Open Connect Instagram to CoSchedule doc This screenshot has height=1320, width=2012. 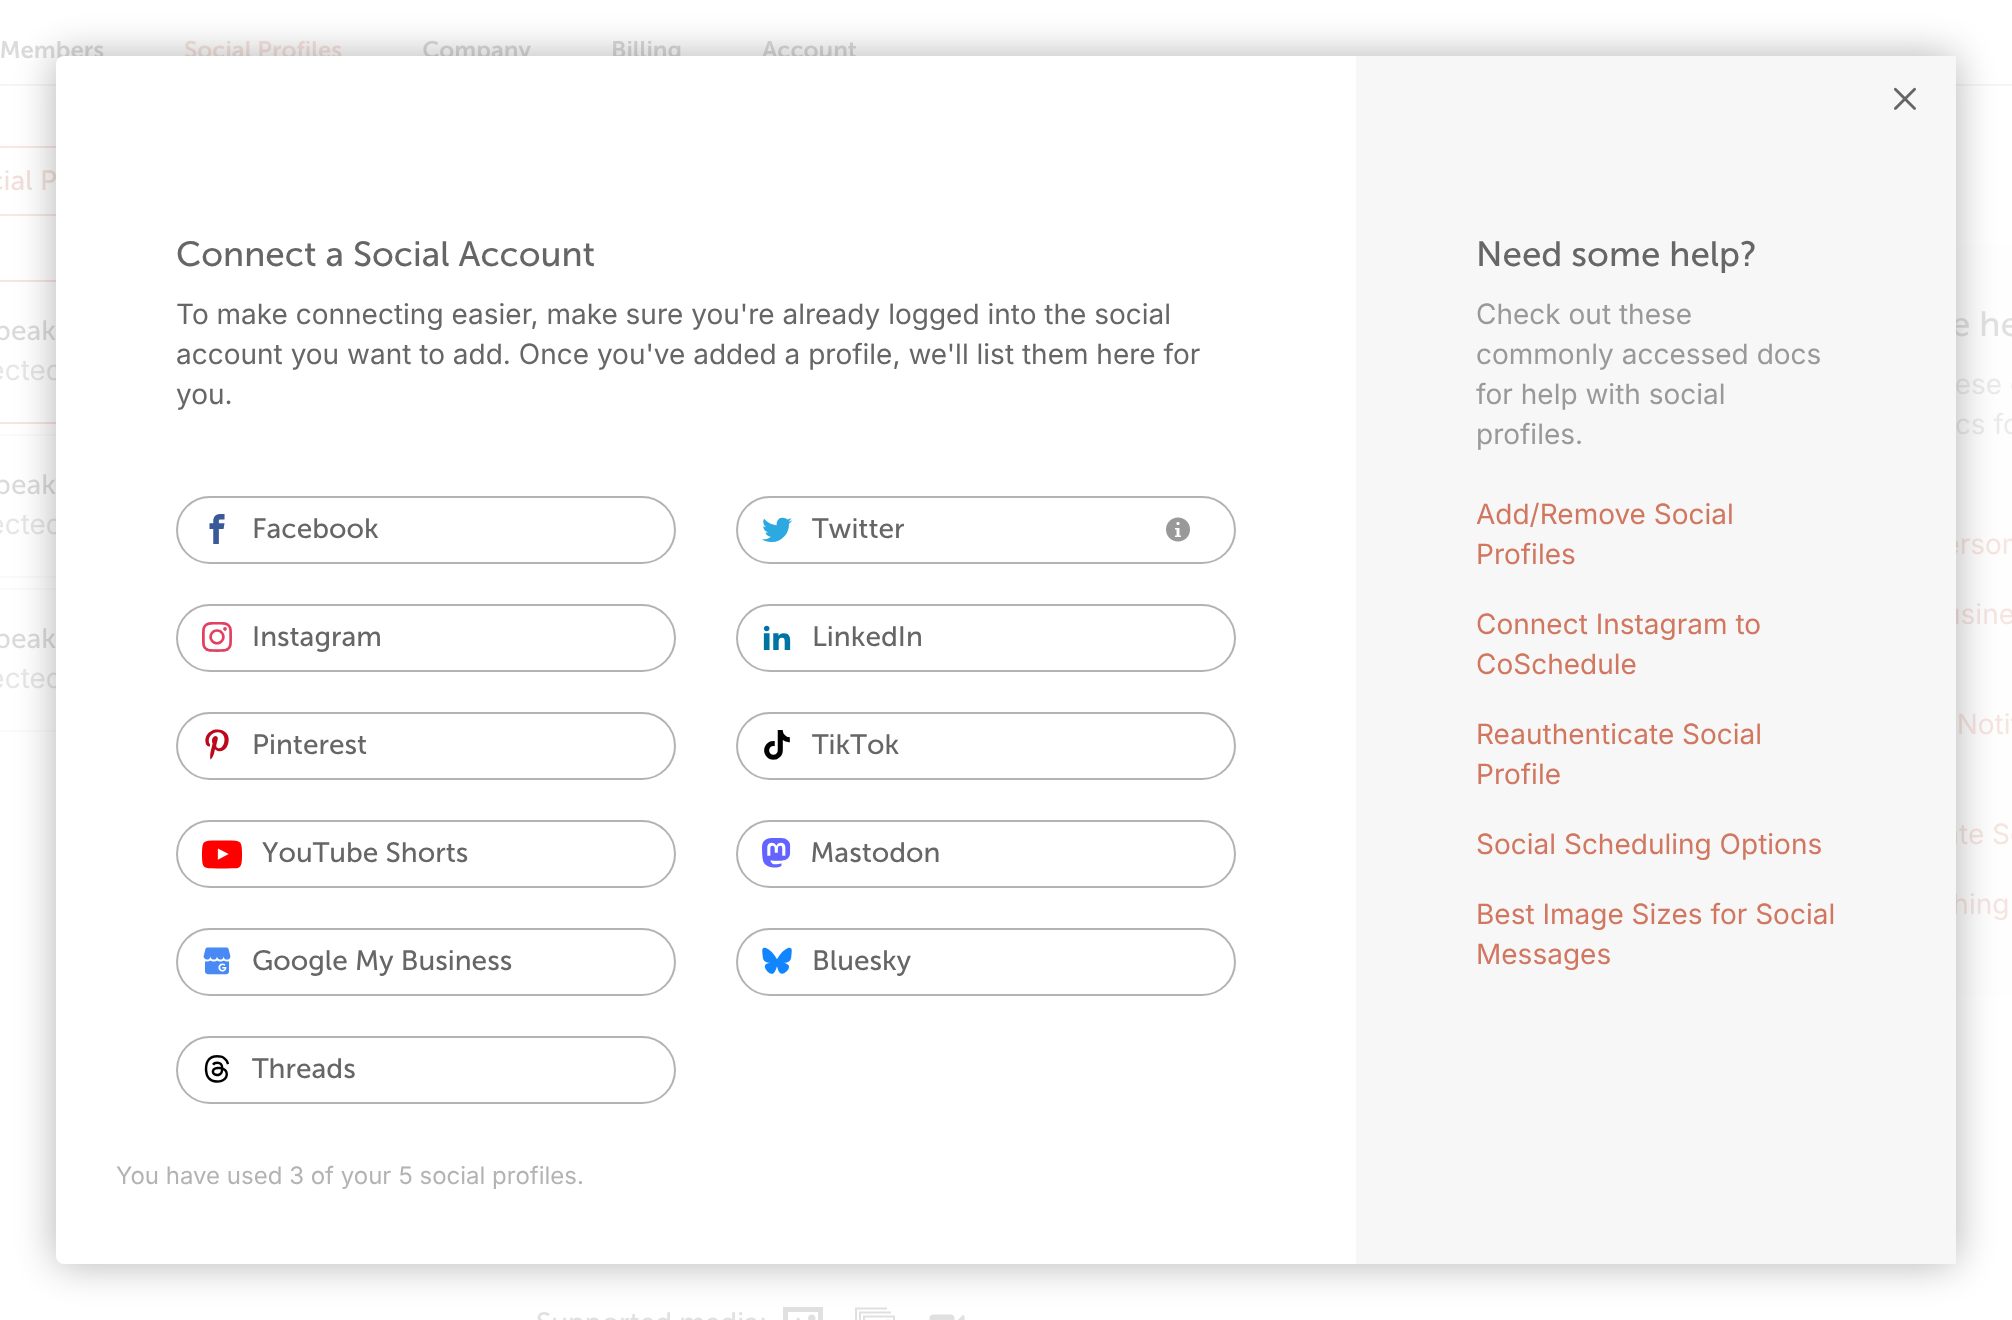[x=1618, y=644]
